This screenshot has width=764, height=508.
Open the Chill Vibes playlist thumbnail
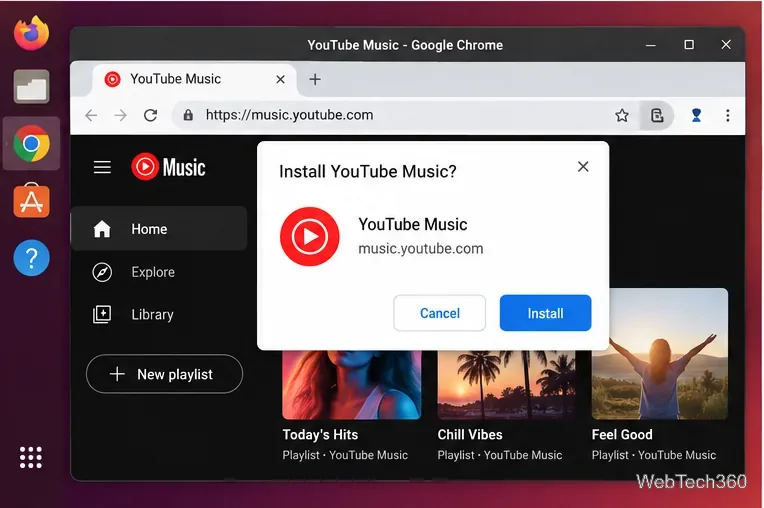coord(506,384)
